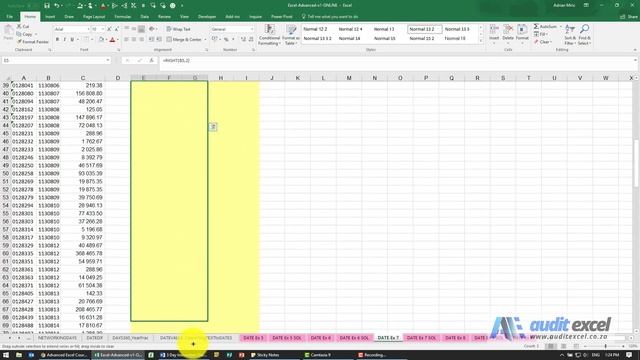Click the Paste button

pyautogui.click(x=8, y=33)
